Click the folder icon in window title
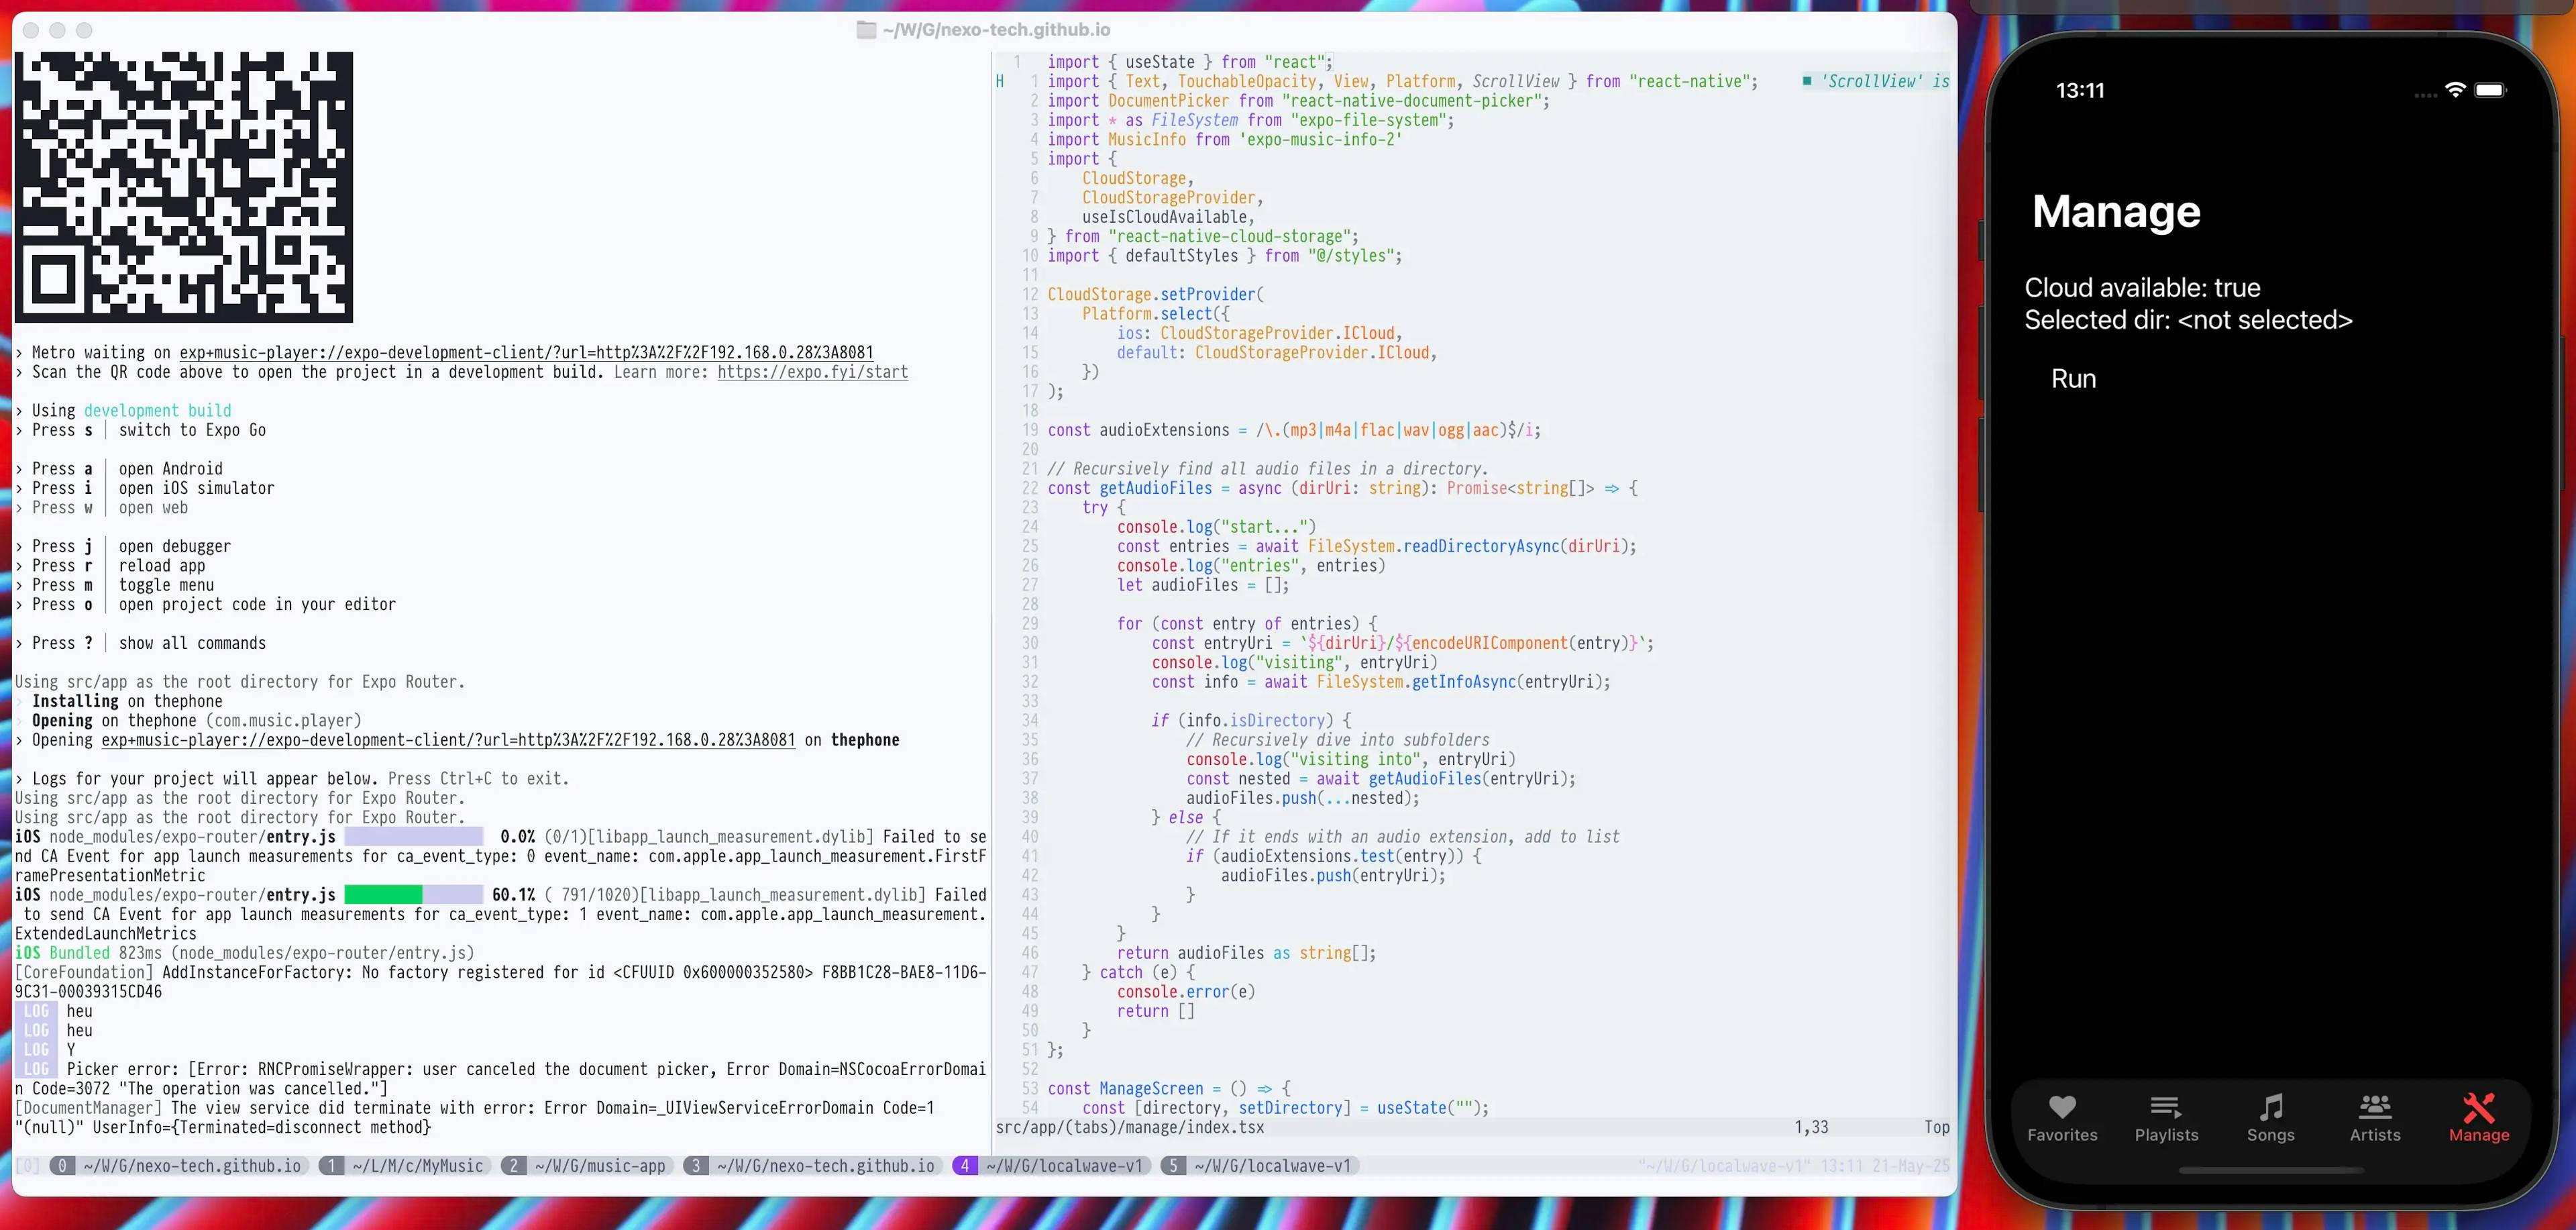2576x1230 pixels. click(866, 30)
